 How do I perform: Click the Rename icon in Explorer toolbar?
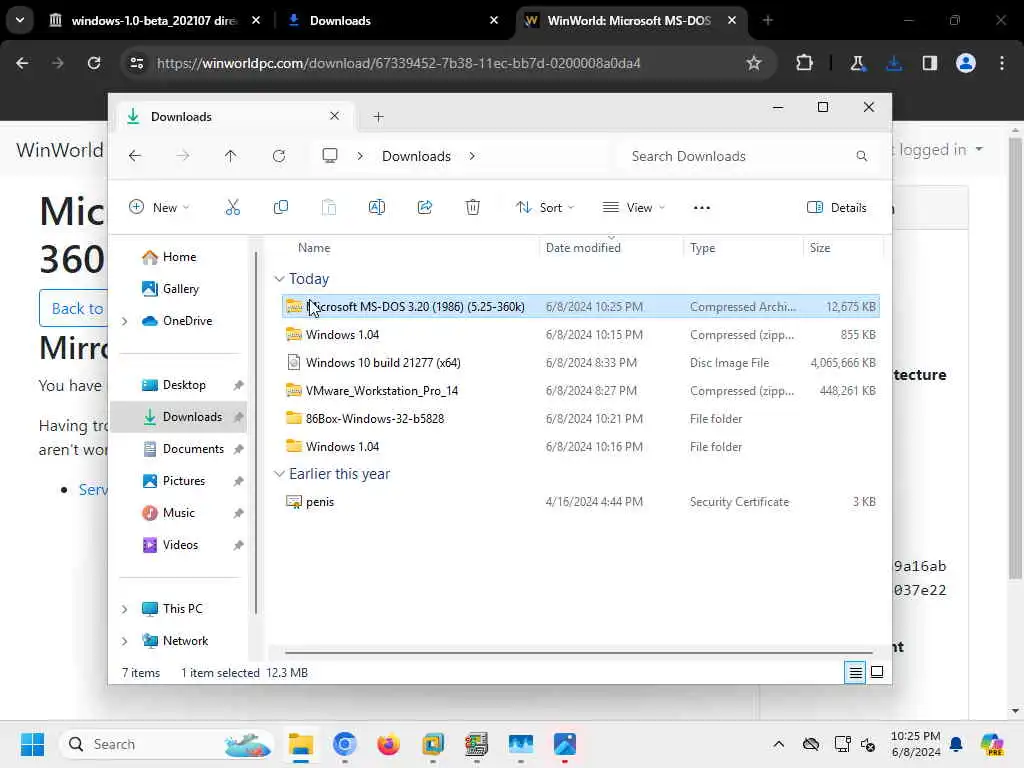377,208
